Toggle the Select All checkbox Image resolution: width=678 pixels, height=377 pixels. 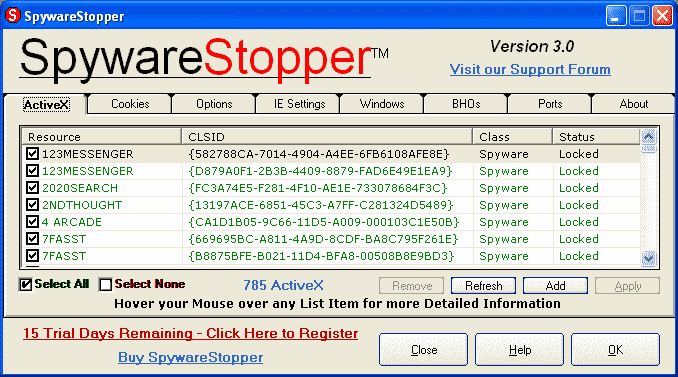pyautogui.click(x=26, y=284)
